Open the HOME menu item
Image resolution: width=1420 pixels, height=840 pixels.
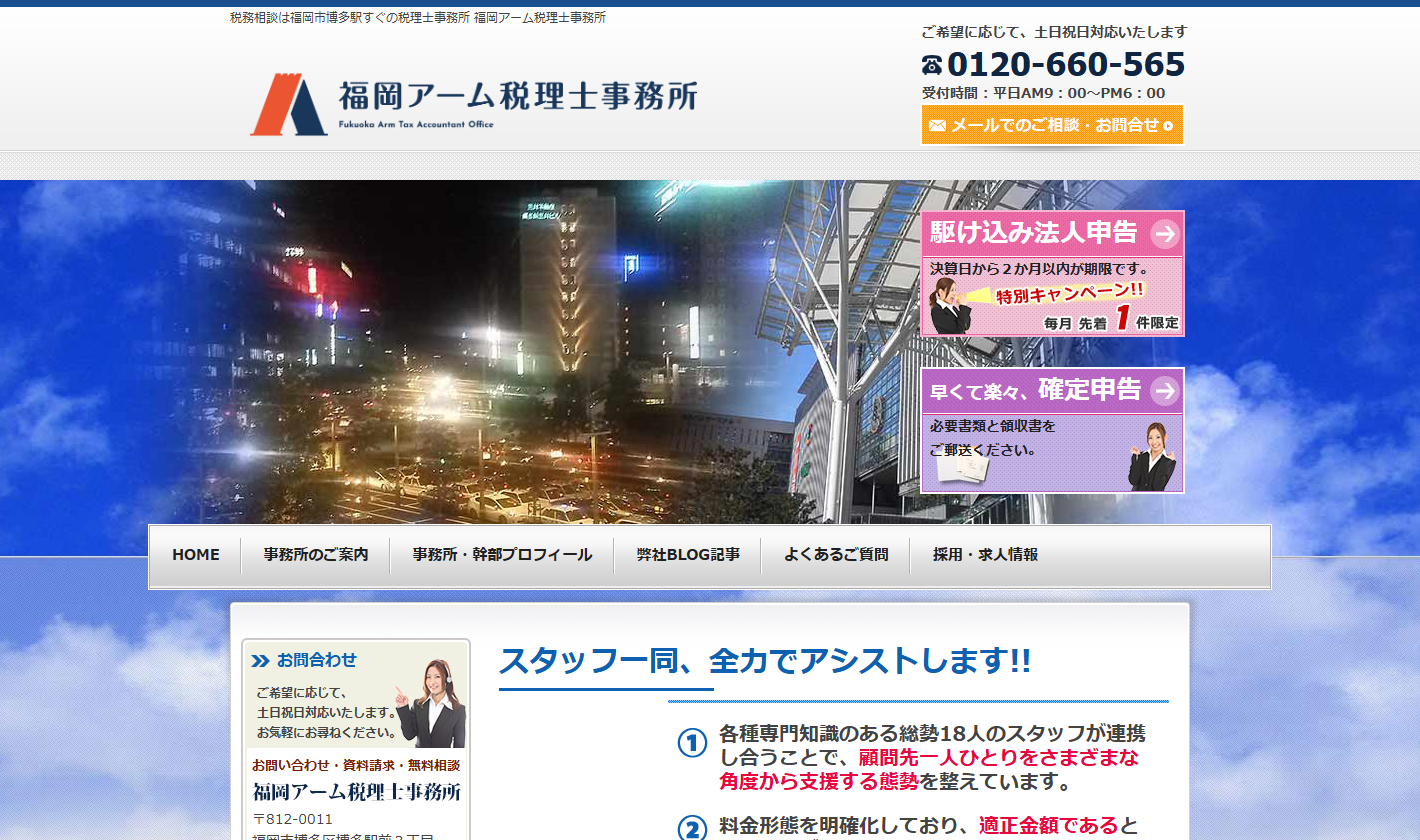click(196, 555)
